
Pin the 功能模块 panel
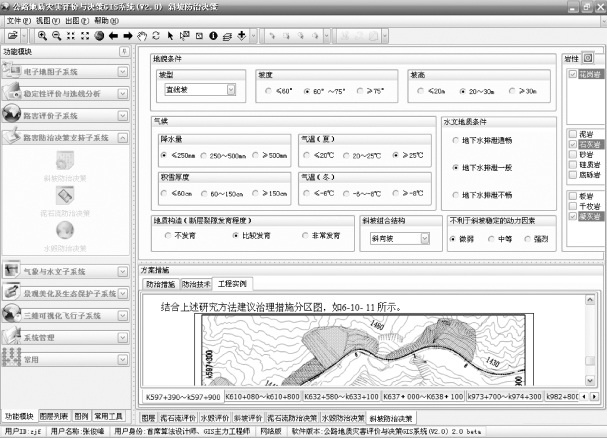pyautogui.click(x=124, y=51)
